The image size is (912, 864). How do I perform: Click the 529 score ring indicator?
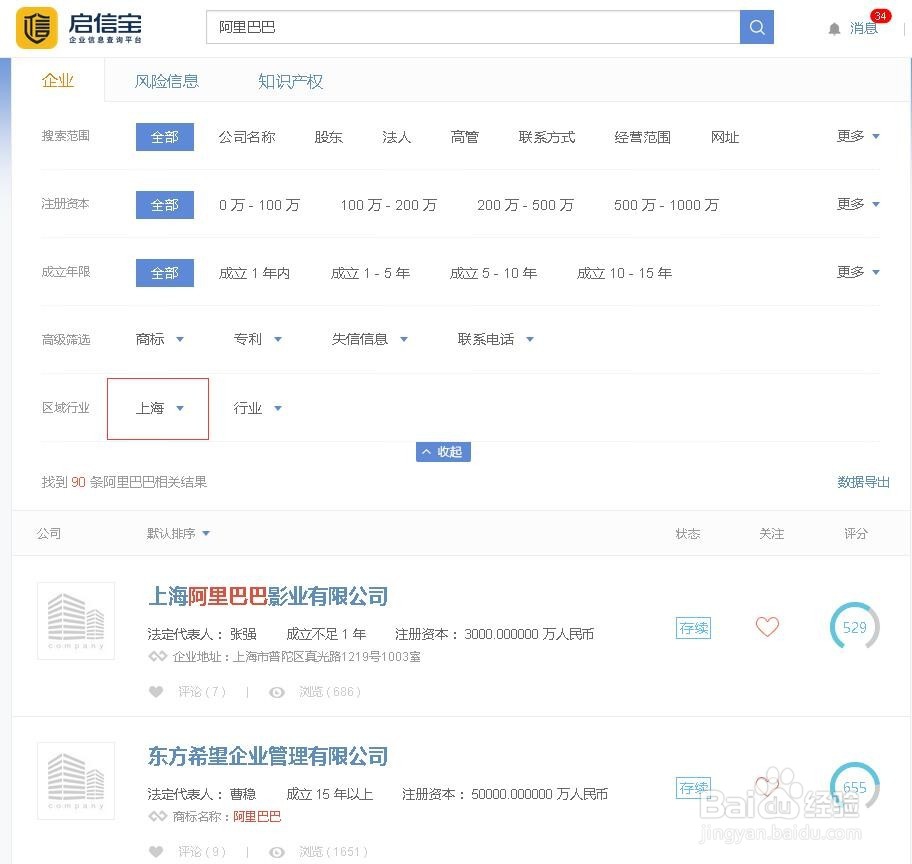(855, 627)
